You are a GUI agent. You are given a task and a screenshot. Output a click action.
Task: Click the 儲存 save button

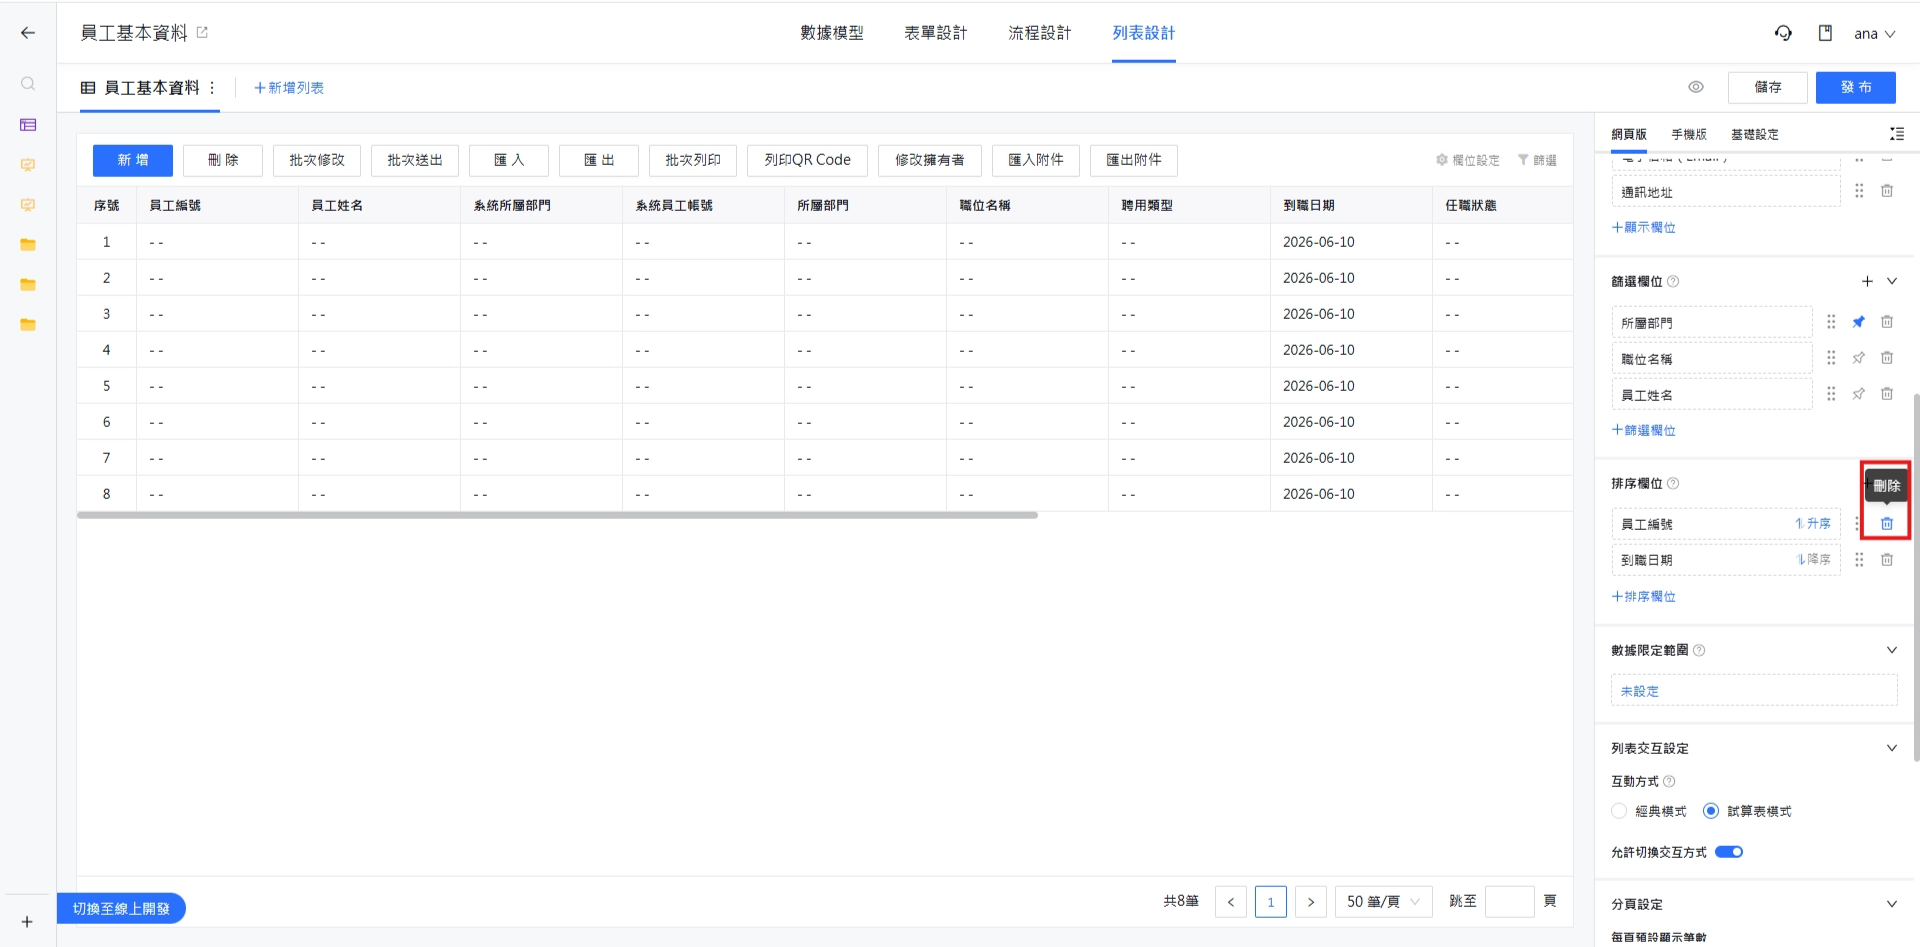coord(1768,87)
